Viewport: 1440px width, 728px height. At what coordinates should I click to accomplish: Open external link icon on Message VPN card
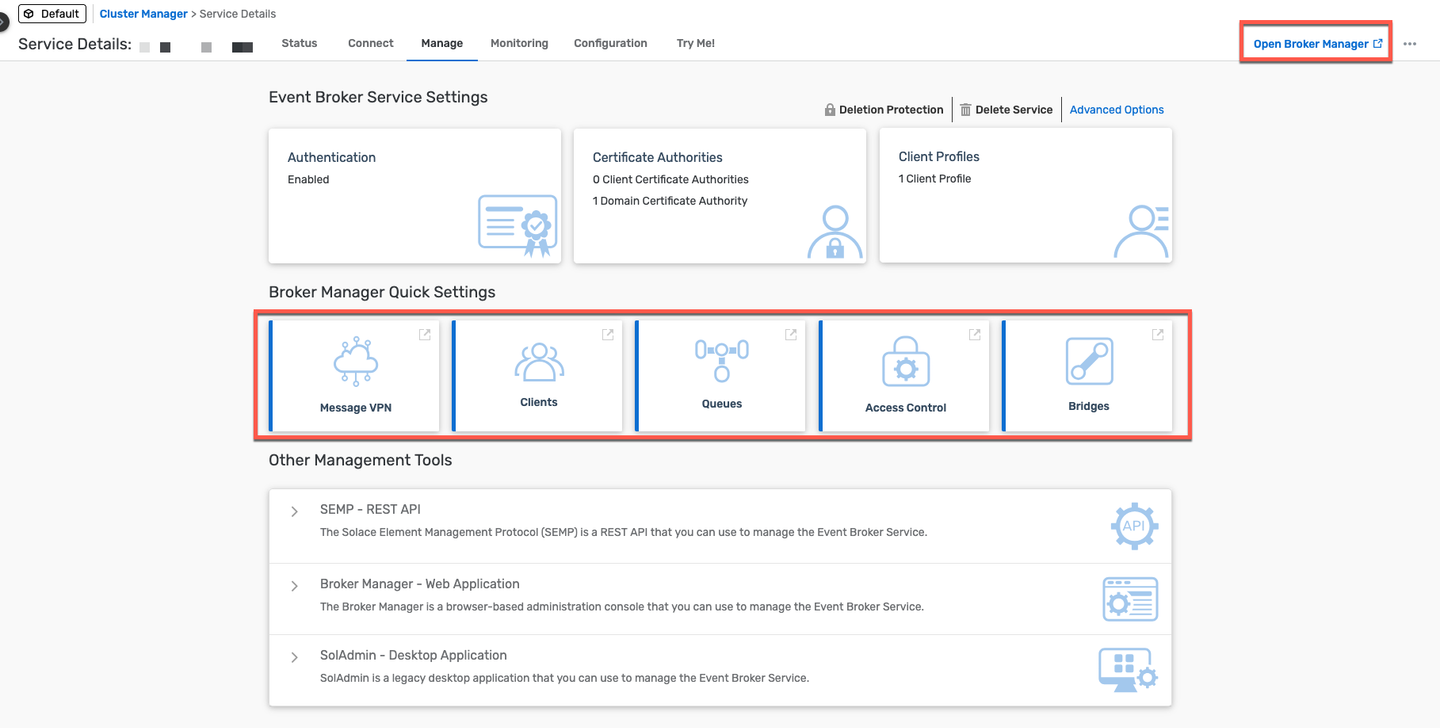click(425, 335)
